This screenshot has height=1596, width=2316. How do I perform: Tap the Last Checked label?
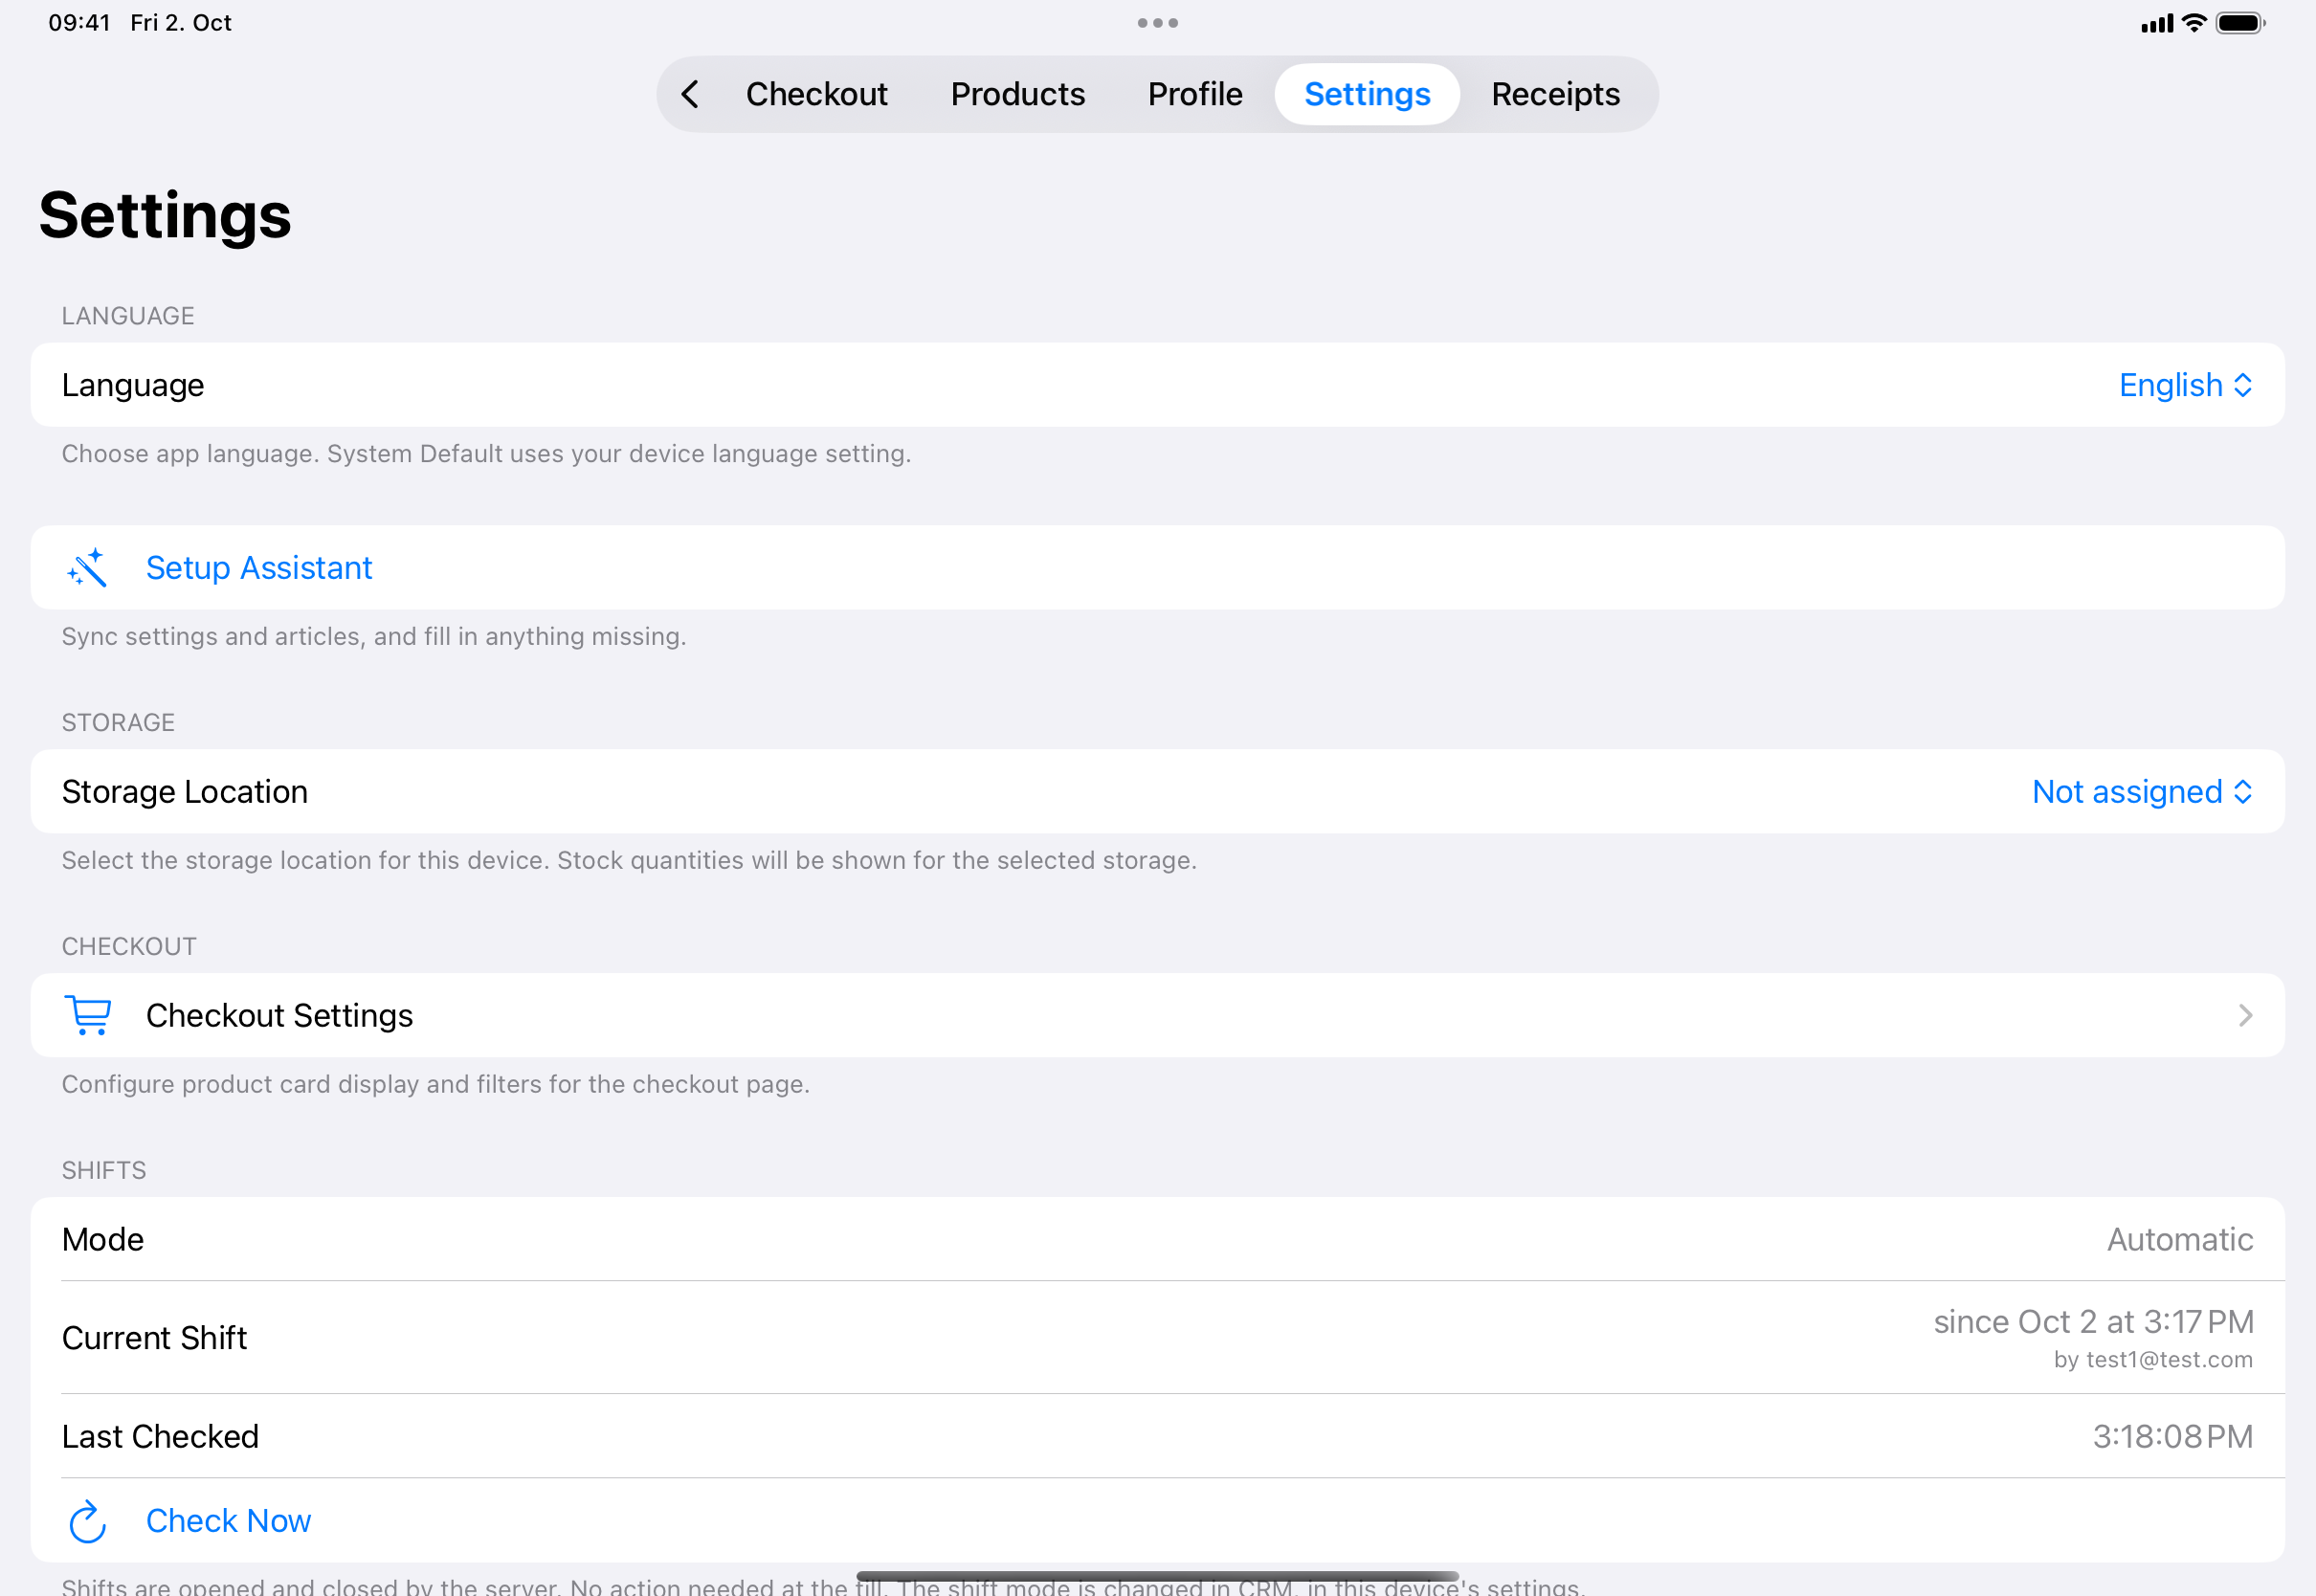(x=160, y=1436)
